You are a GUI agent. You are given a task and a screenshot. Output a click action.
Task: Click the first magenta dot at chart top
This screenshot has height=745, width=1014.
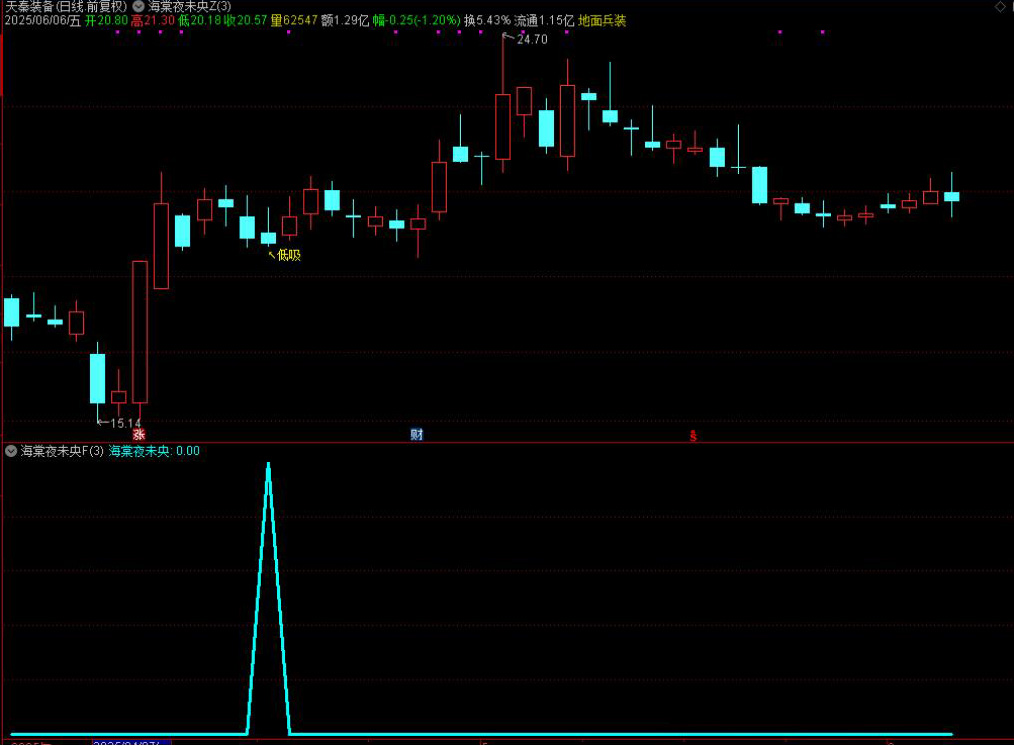coord(118,32)
